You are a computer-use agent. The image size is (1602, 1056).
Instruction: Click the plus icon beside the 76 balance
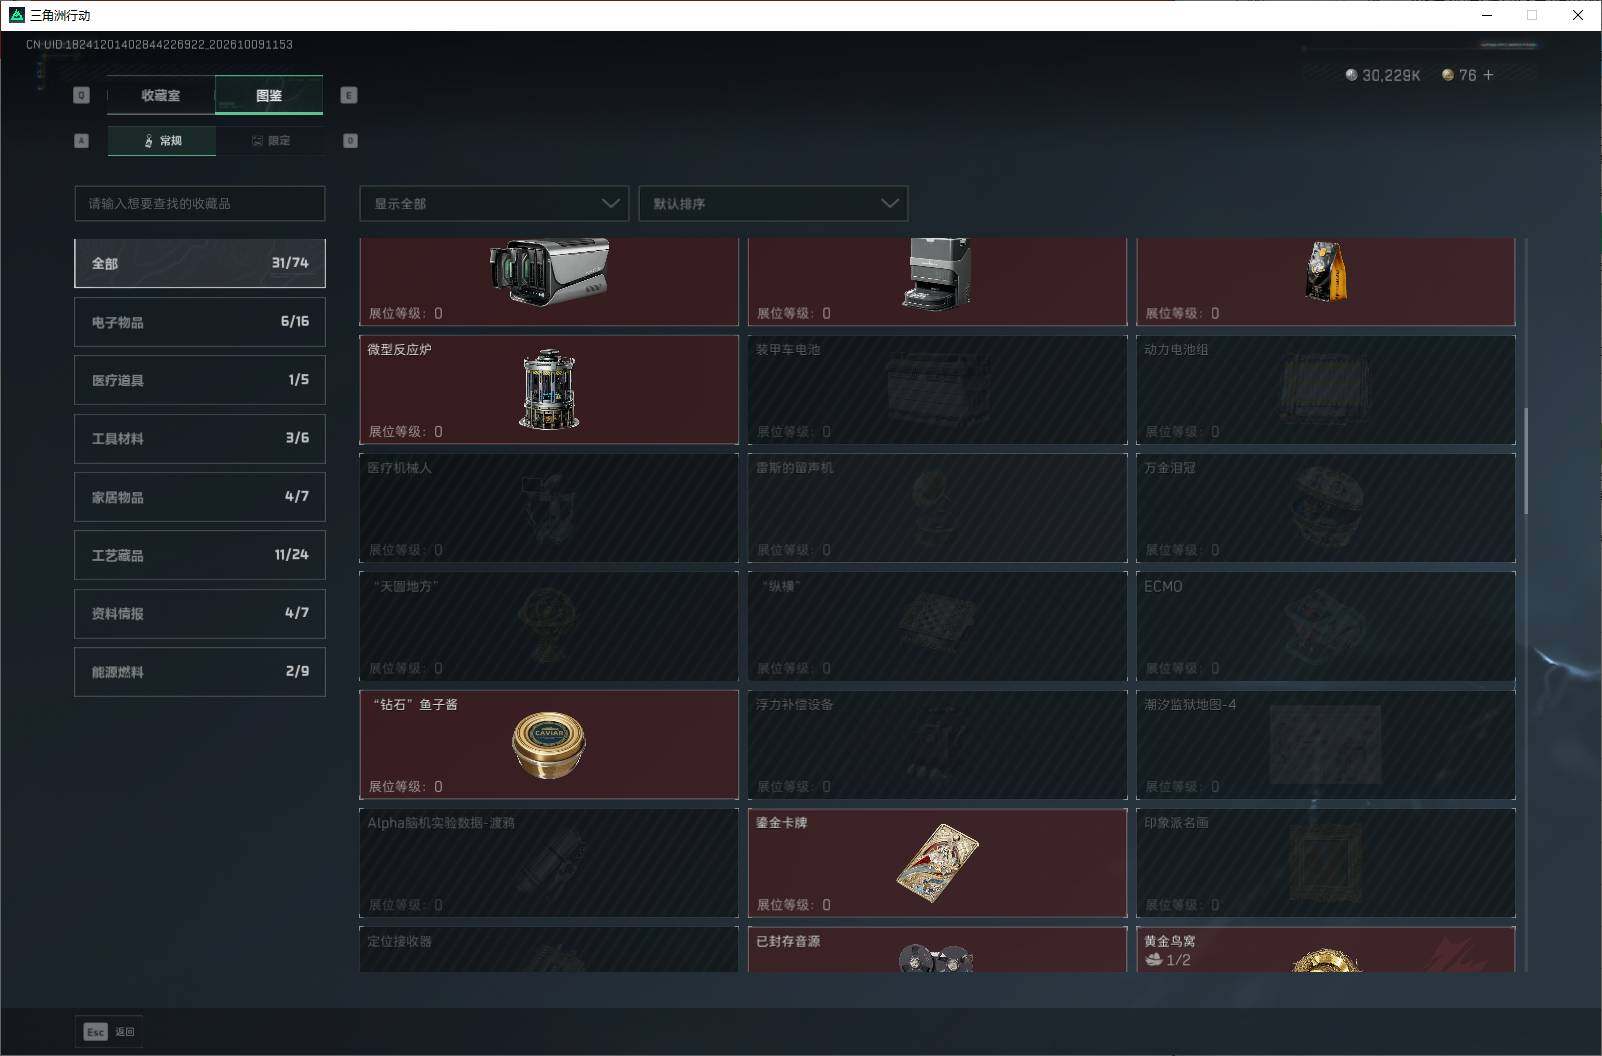[1489, 75]
